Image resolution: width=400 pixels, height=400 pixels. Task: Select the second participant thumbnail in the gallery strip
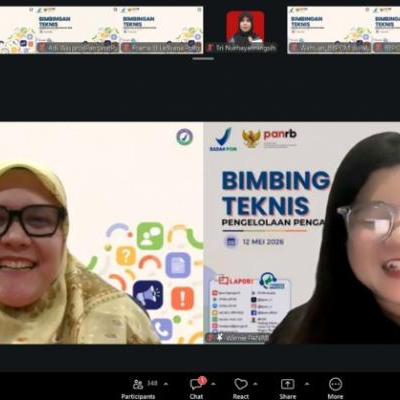(161, 30)
